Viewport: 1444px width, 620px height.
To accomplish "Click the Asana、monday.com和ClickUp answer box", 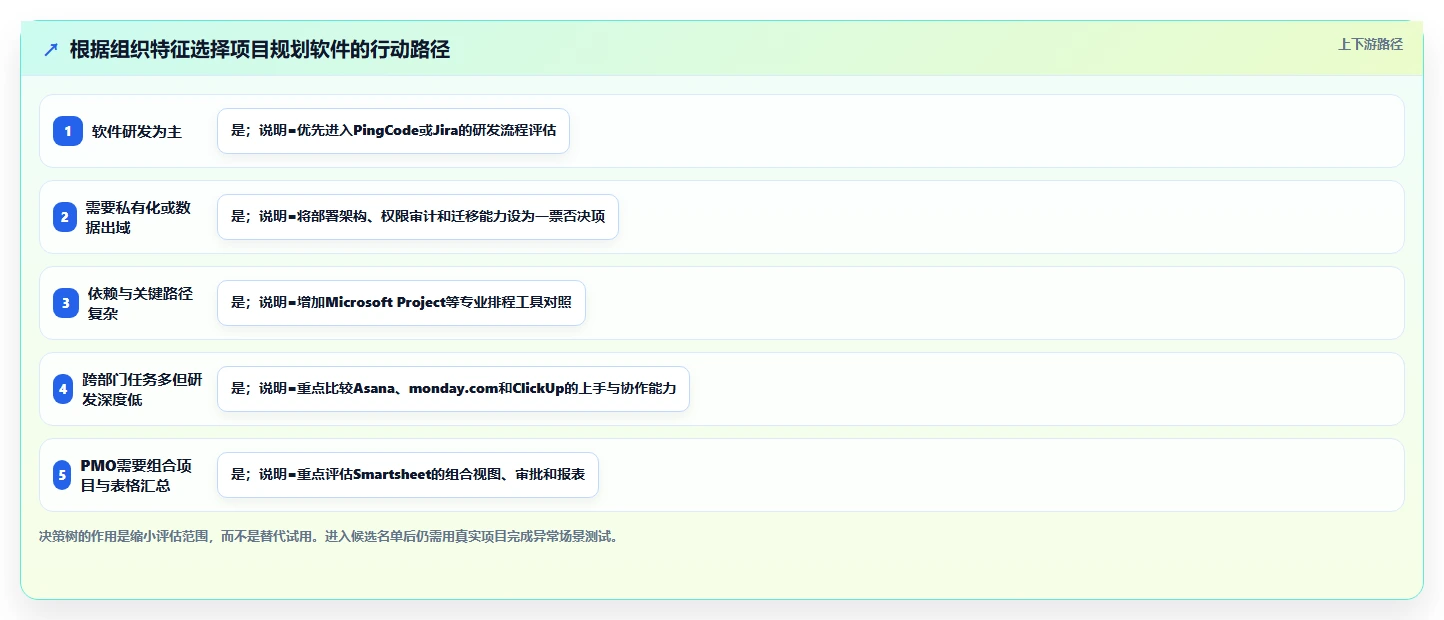I will [x=453, y=389].
